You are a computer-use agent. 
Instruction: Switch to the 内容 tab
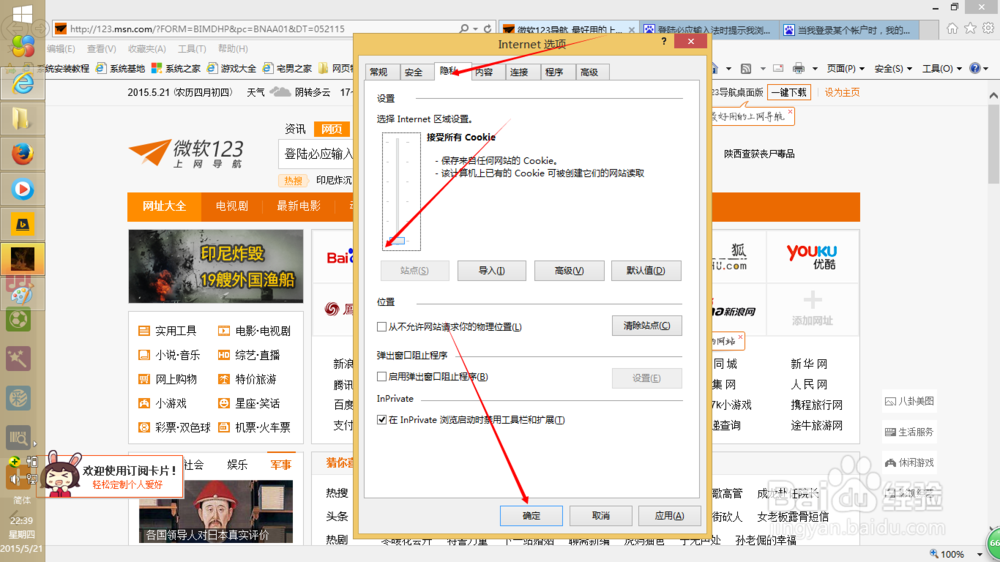(x=486, y=72)
